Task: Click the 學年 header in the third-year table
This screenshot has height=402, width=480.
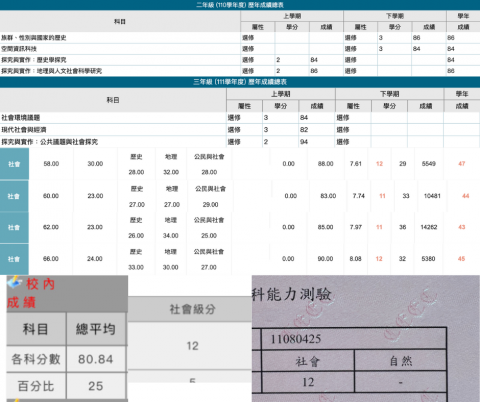Action: [462, 94]
